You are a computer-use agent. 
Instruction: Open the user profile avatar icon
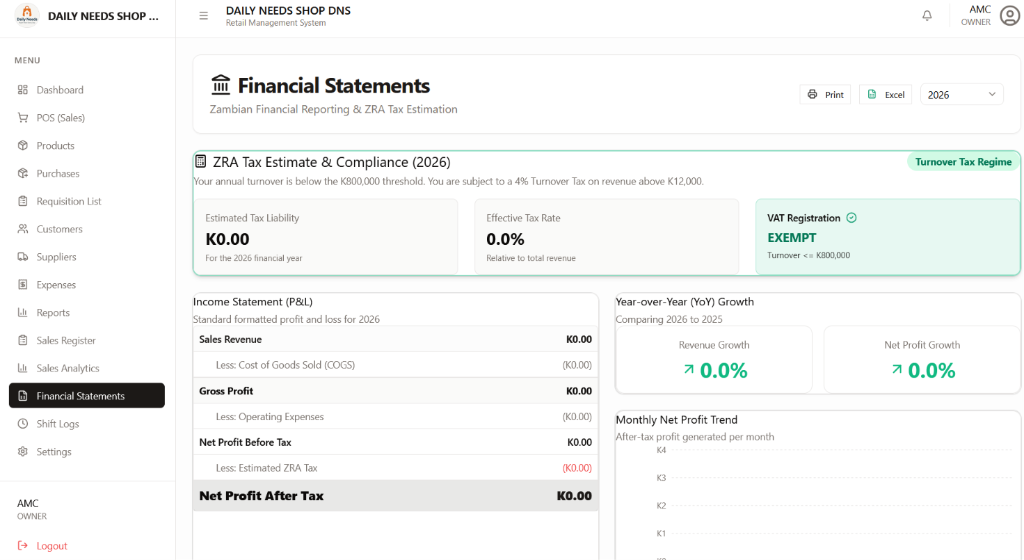(x=1010, y=16)
